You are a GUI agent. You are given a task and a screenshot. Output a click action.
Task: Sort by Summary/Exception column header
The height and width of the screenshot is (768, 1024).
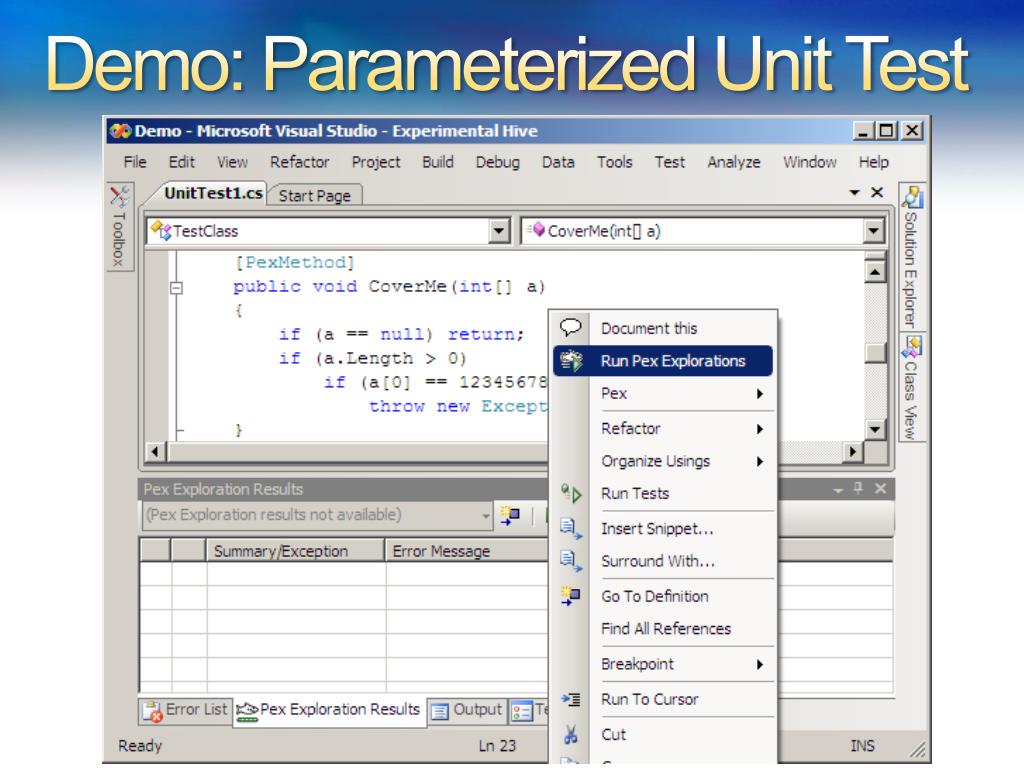(295, 551)
